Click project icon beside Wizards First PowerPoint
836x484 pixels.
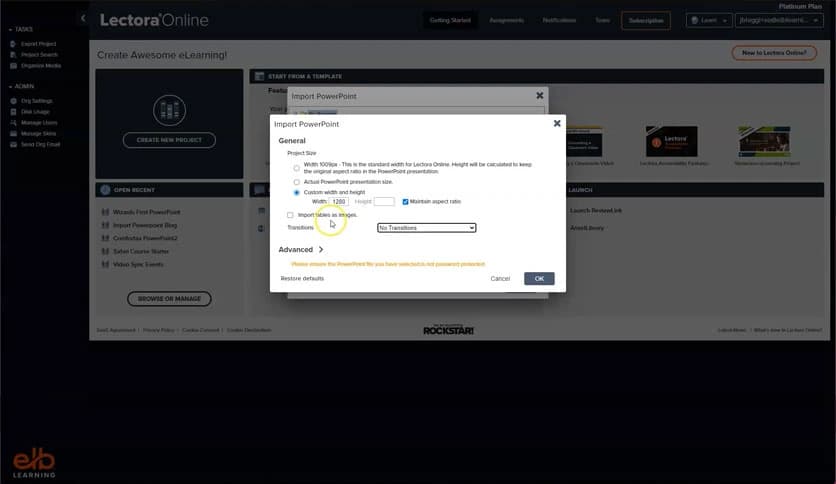click(105, 212)
